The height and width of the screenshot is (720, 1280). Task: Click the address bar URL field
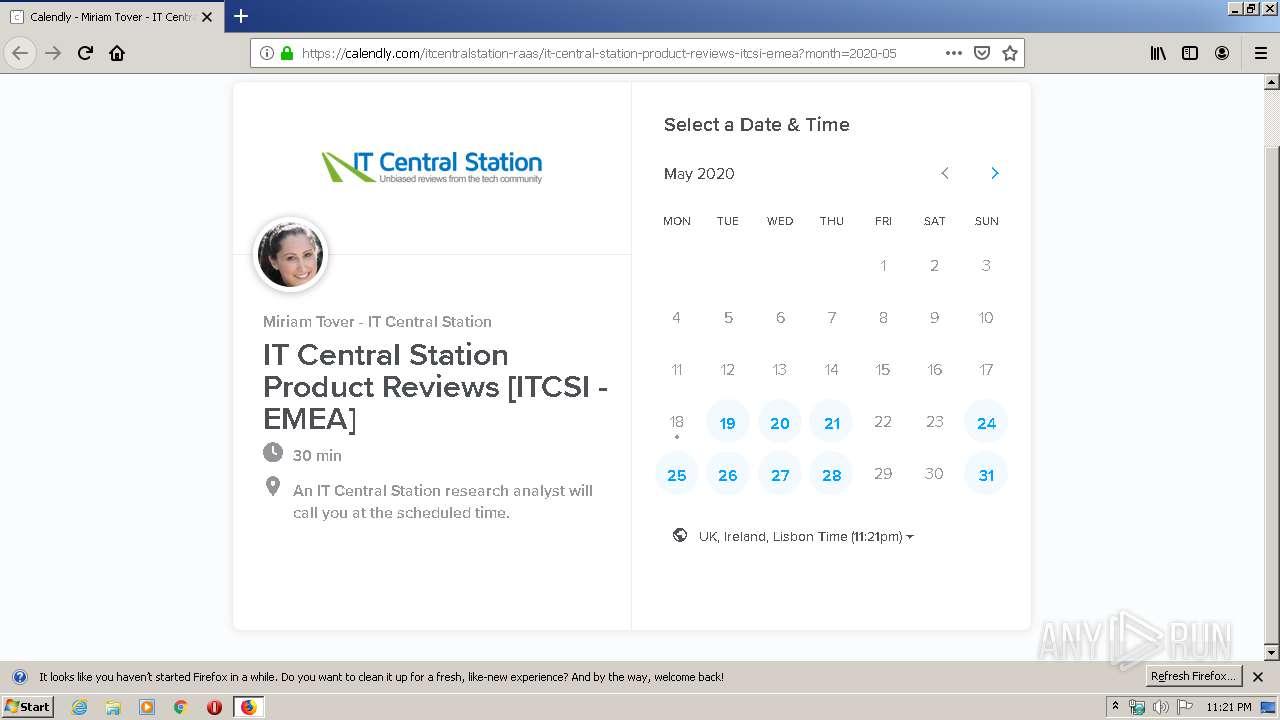(600, 53)
